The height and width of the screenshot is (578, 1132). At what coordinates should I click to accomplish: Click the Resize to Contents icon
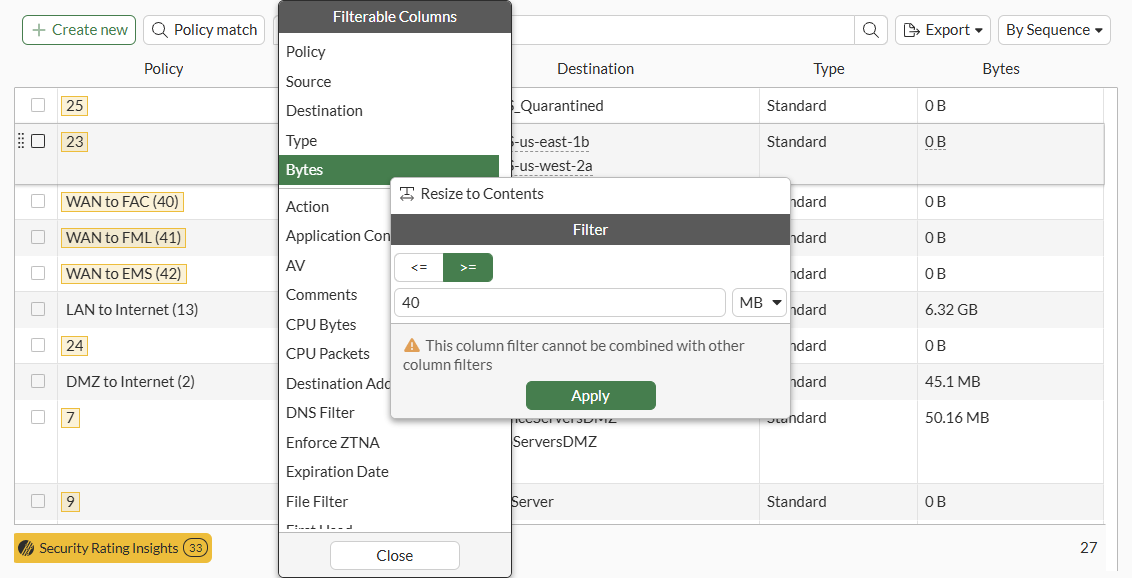(x=407, y=194)
